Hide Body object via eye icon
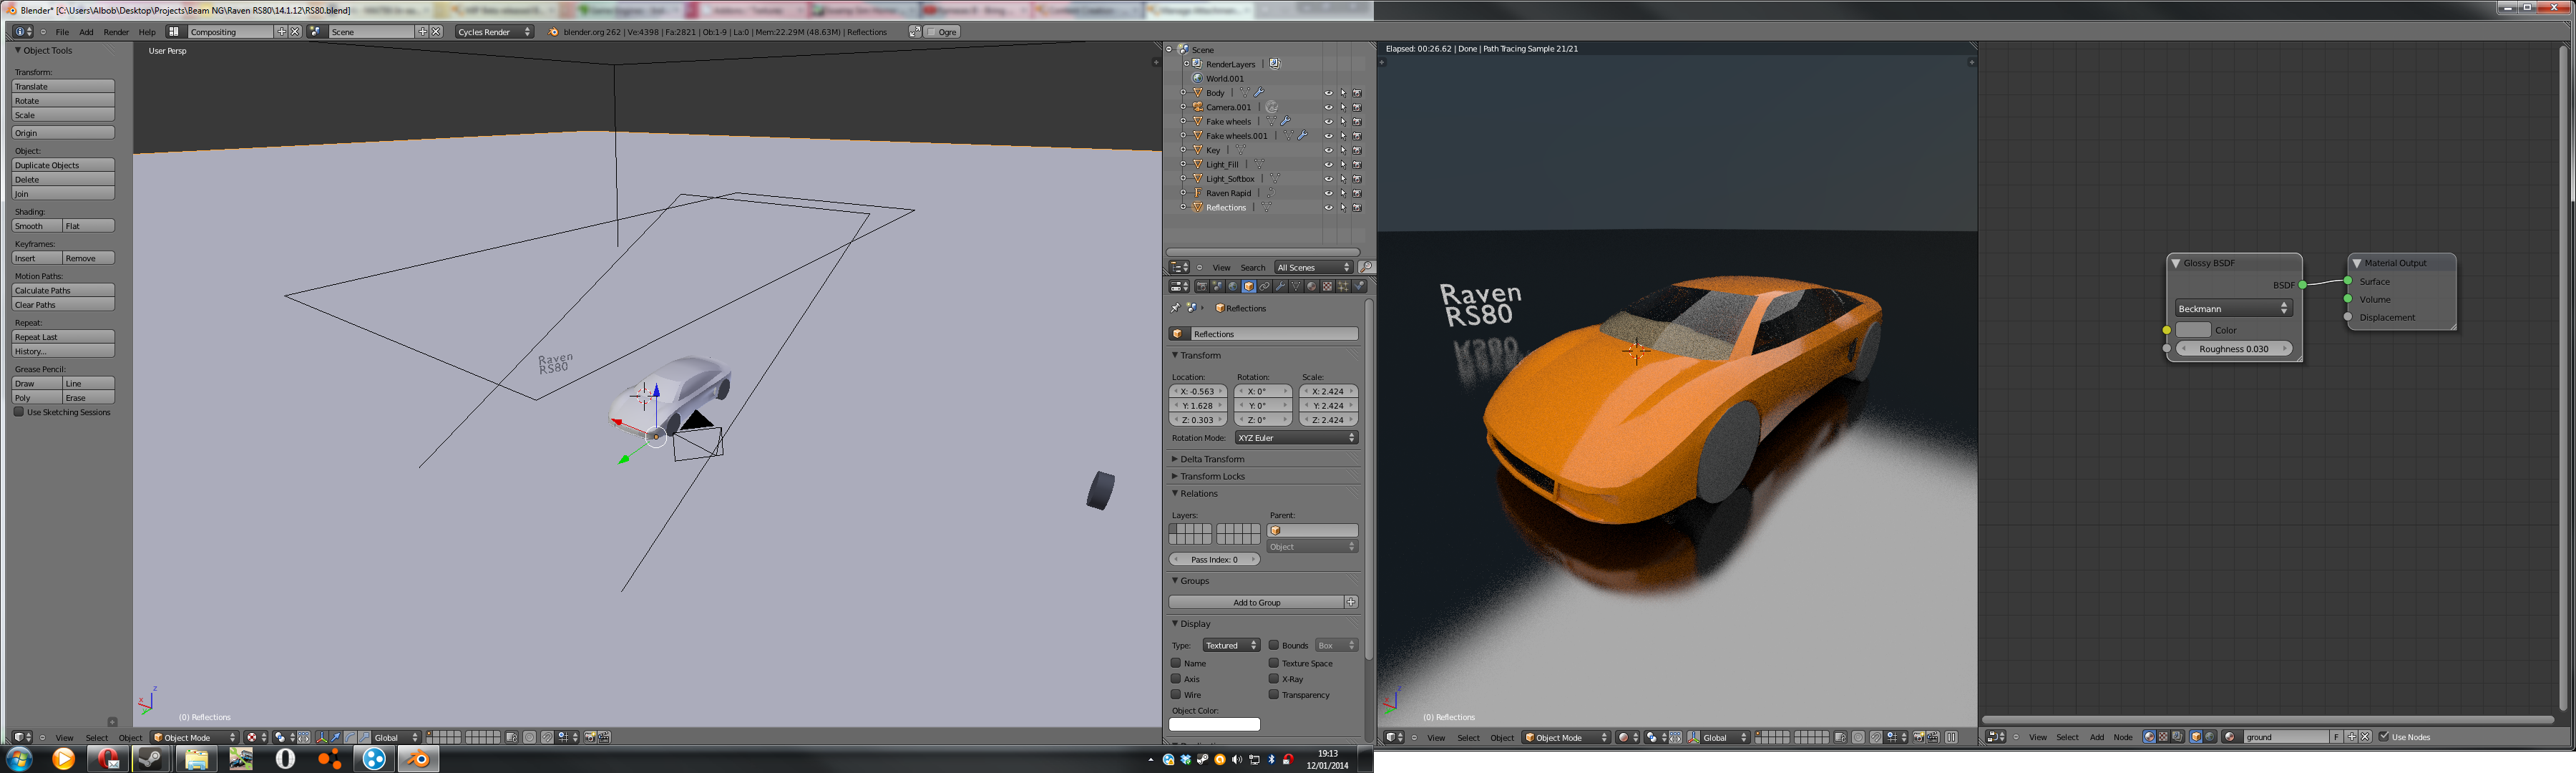 [x=1329, y=93]
